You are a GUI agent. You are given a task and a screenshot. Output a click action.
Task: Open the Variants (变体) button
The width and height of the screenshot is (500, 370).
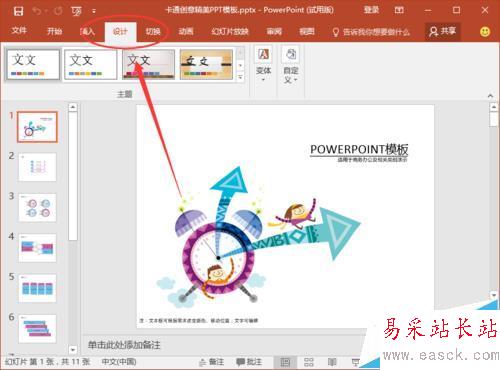coord(263,65)
